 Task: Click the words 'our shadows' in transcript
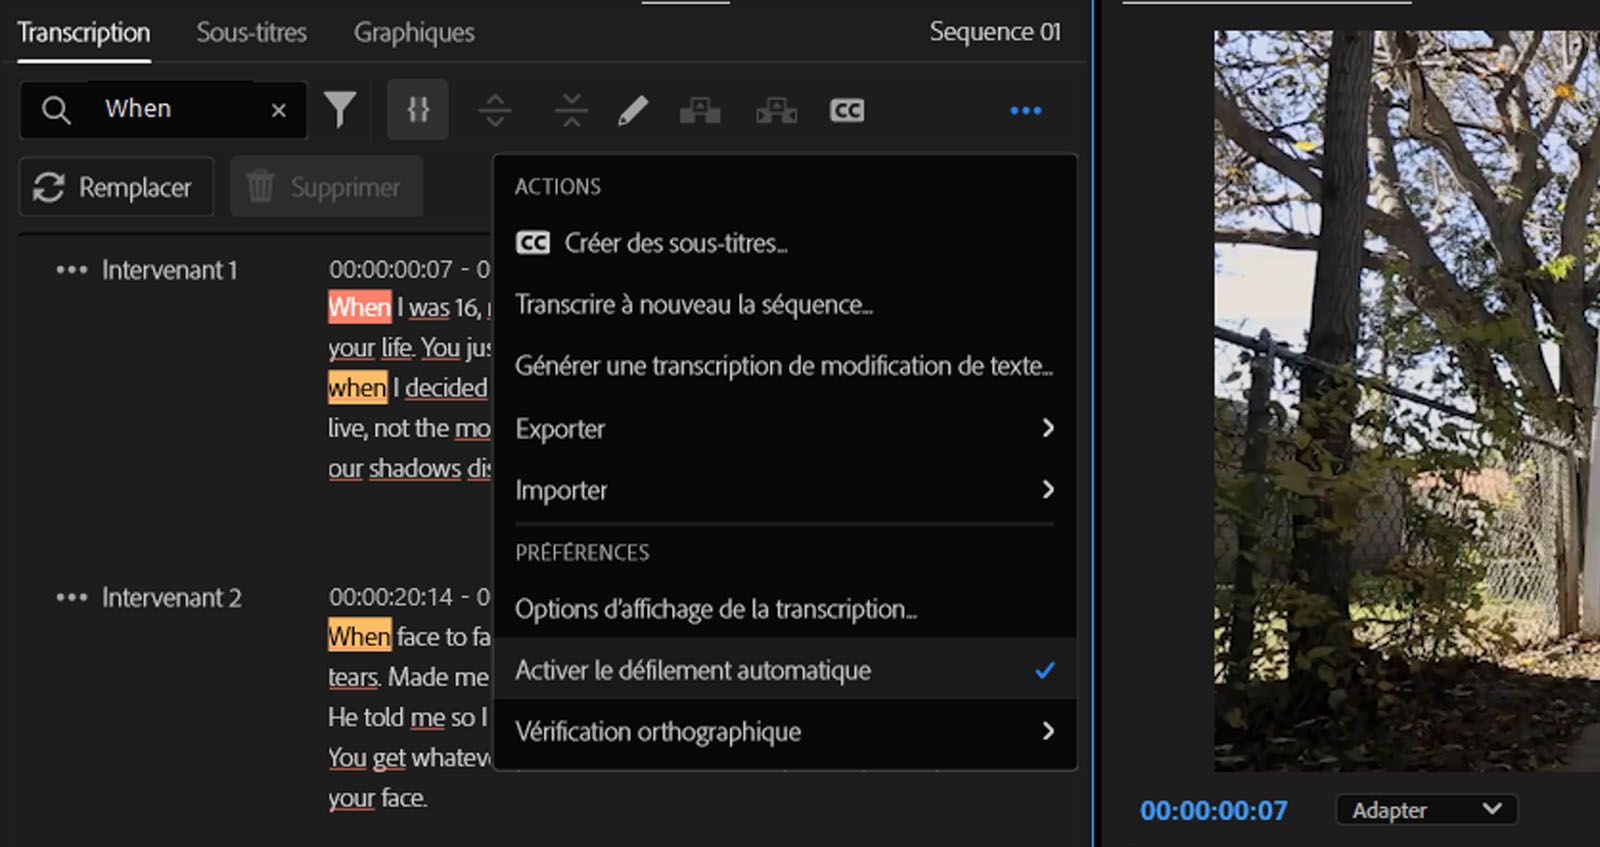395,468
